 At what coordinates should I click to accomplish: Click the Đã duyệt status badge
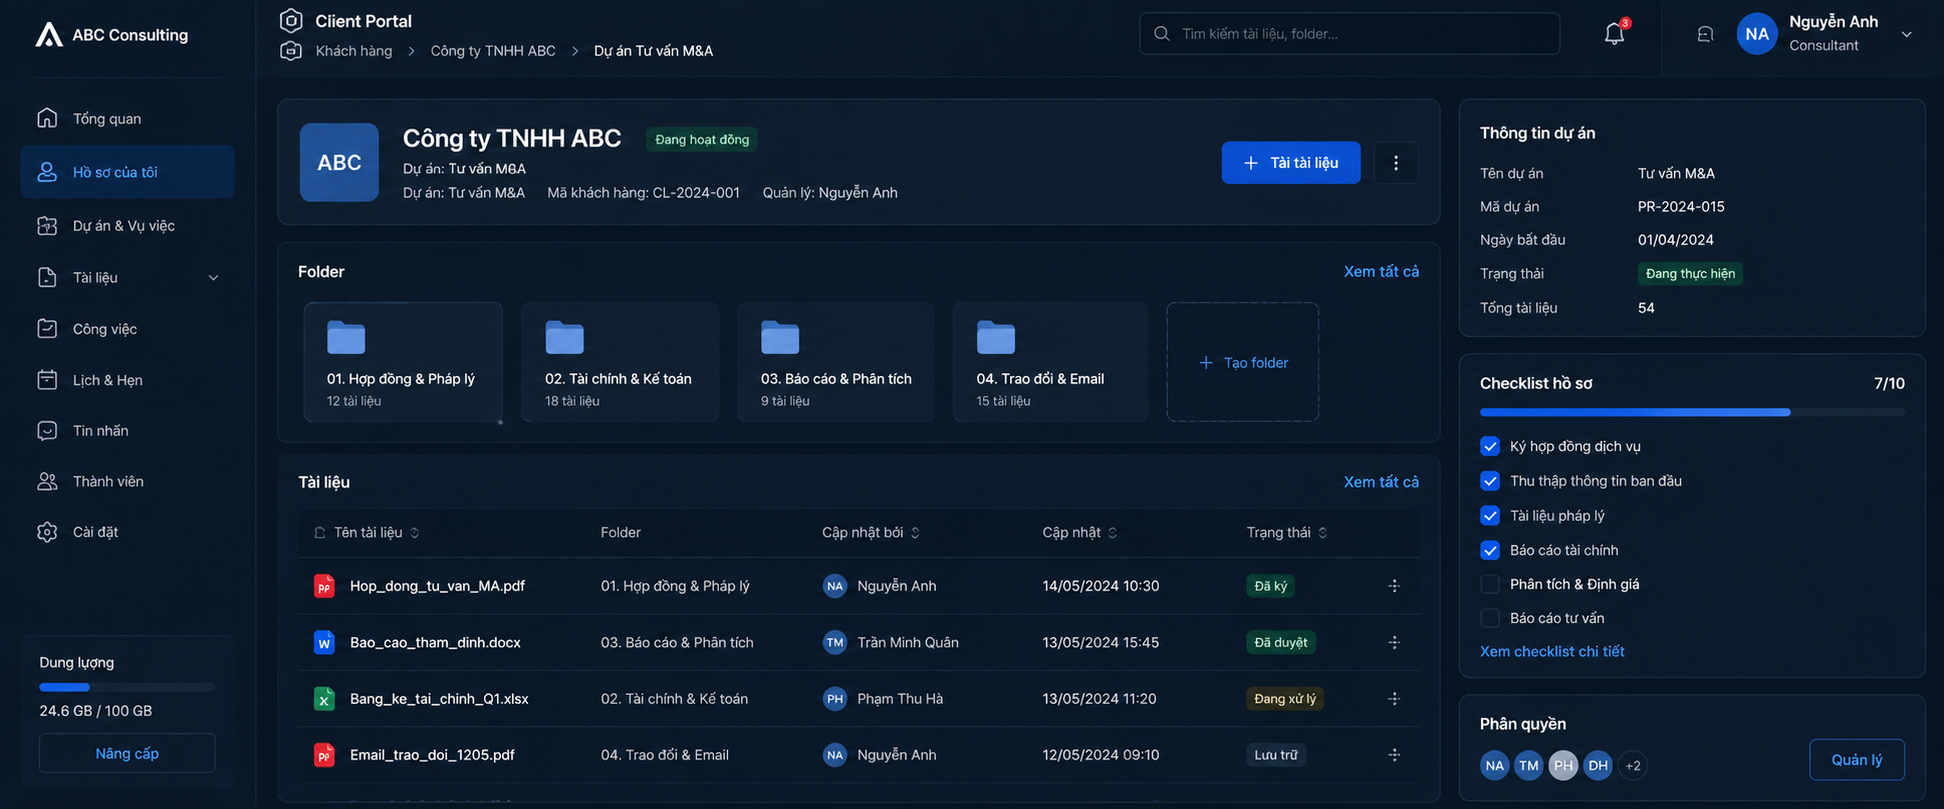pos(1281,642)
